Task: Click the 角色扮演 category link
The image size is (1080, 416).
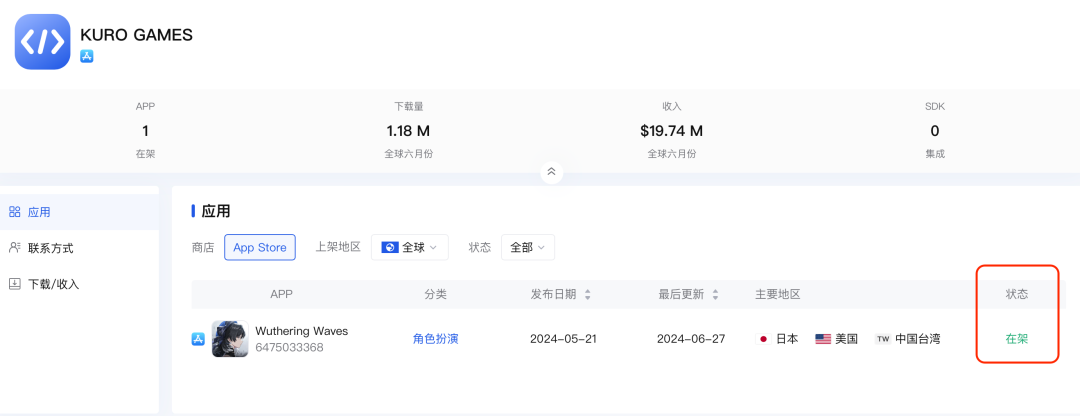Action: point(435,339)
